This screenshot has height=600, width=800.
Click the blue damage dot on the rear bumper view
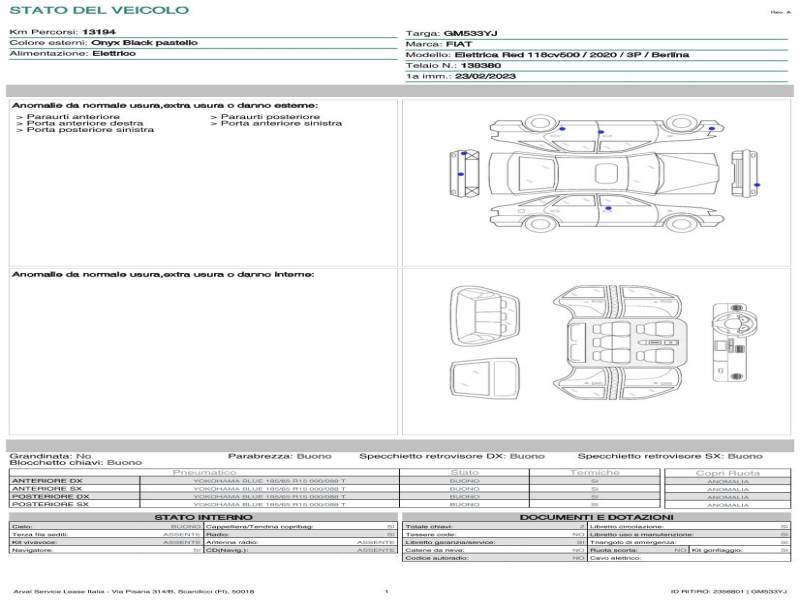[757, 185]
